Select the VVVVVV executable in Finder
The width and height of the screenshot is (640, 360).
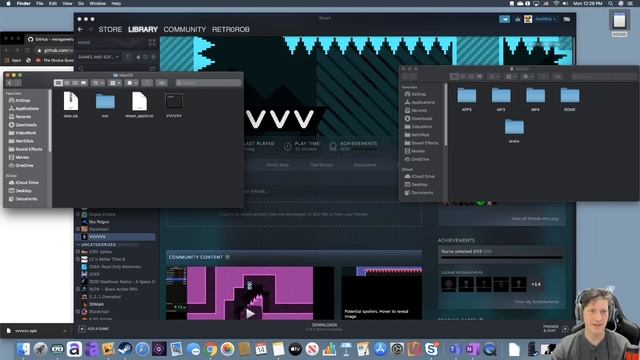(x=174, y=104)
